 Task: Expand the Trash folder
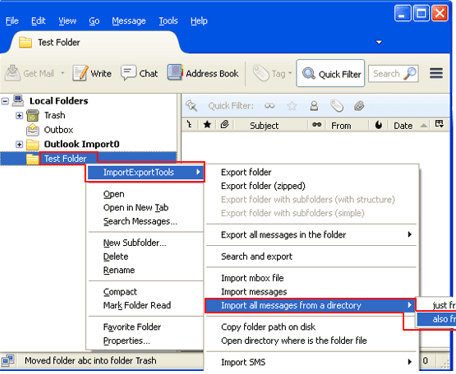19,116
